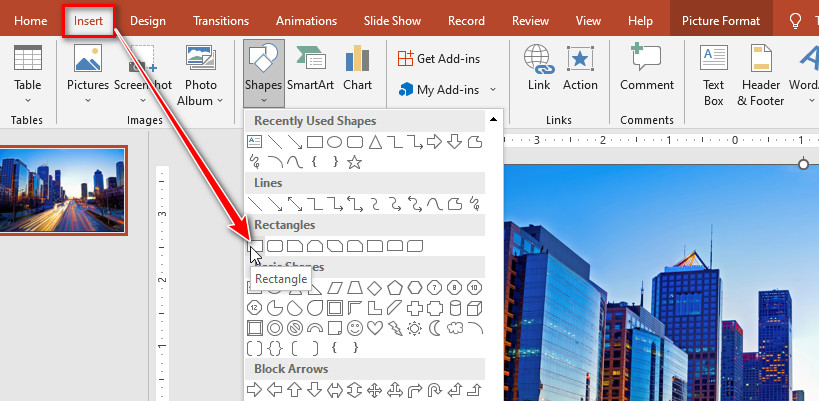Open the Tell Me lightbulb search

tap(795, 21)
